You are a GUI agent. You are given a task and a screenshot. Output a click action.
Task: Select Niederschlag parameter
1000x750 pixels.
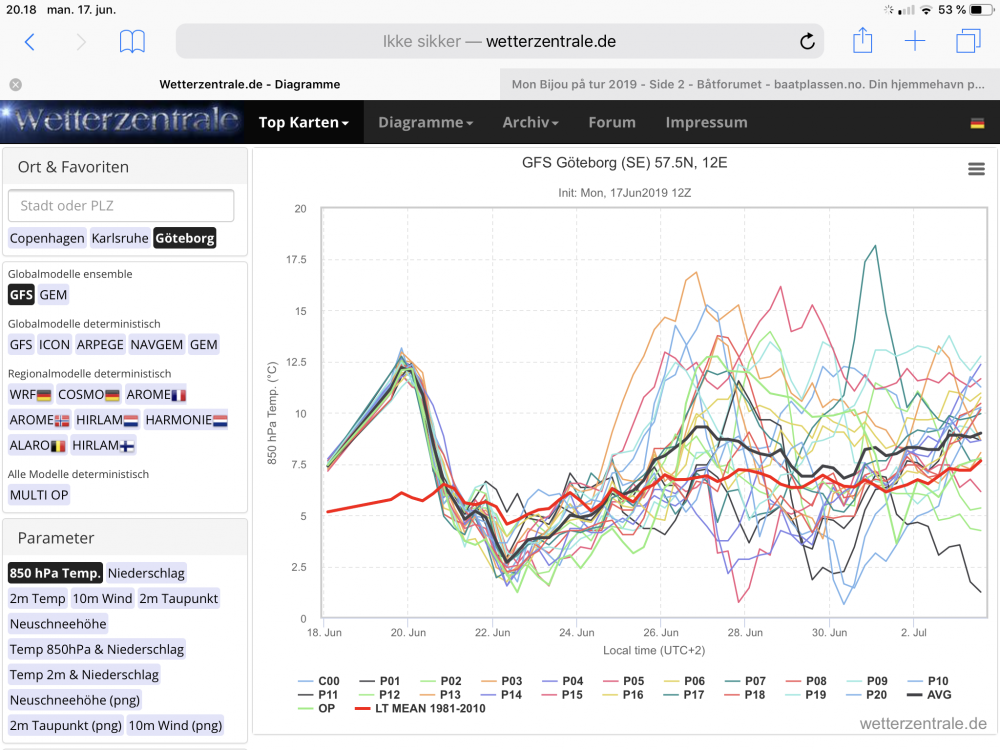point(146,573)
